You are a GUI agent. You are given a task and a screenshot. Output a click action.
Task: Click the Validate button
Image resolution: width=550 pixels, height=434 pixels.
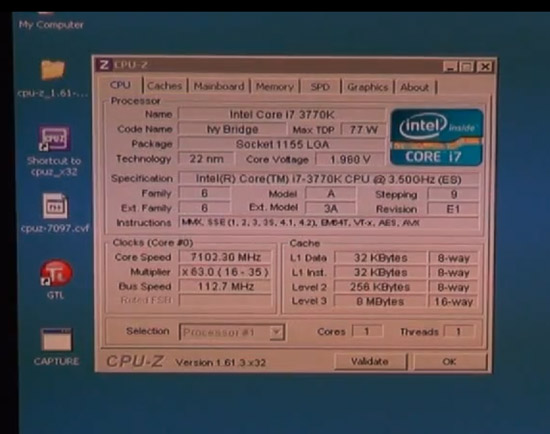click(370, 361)
